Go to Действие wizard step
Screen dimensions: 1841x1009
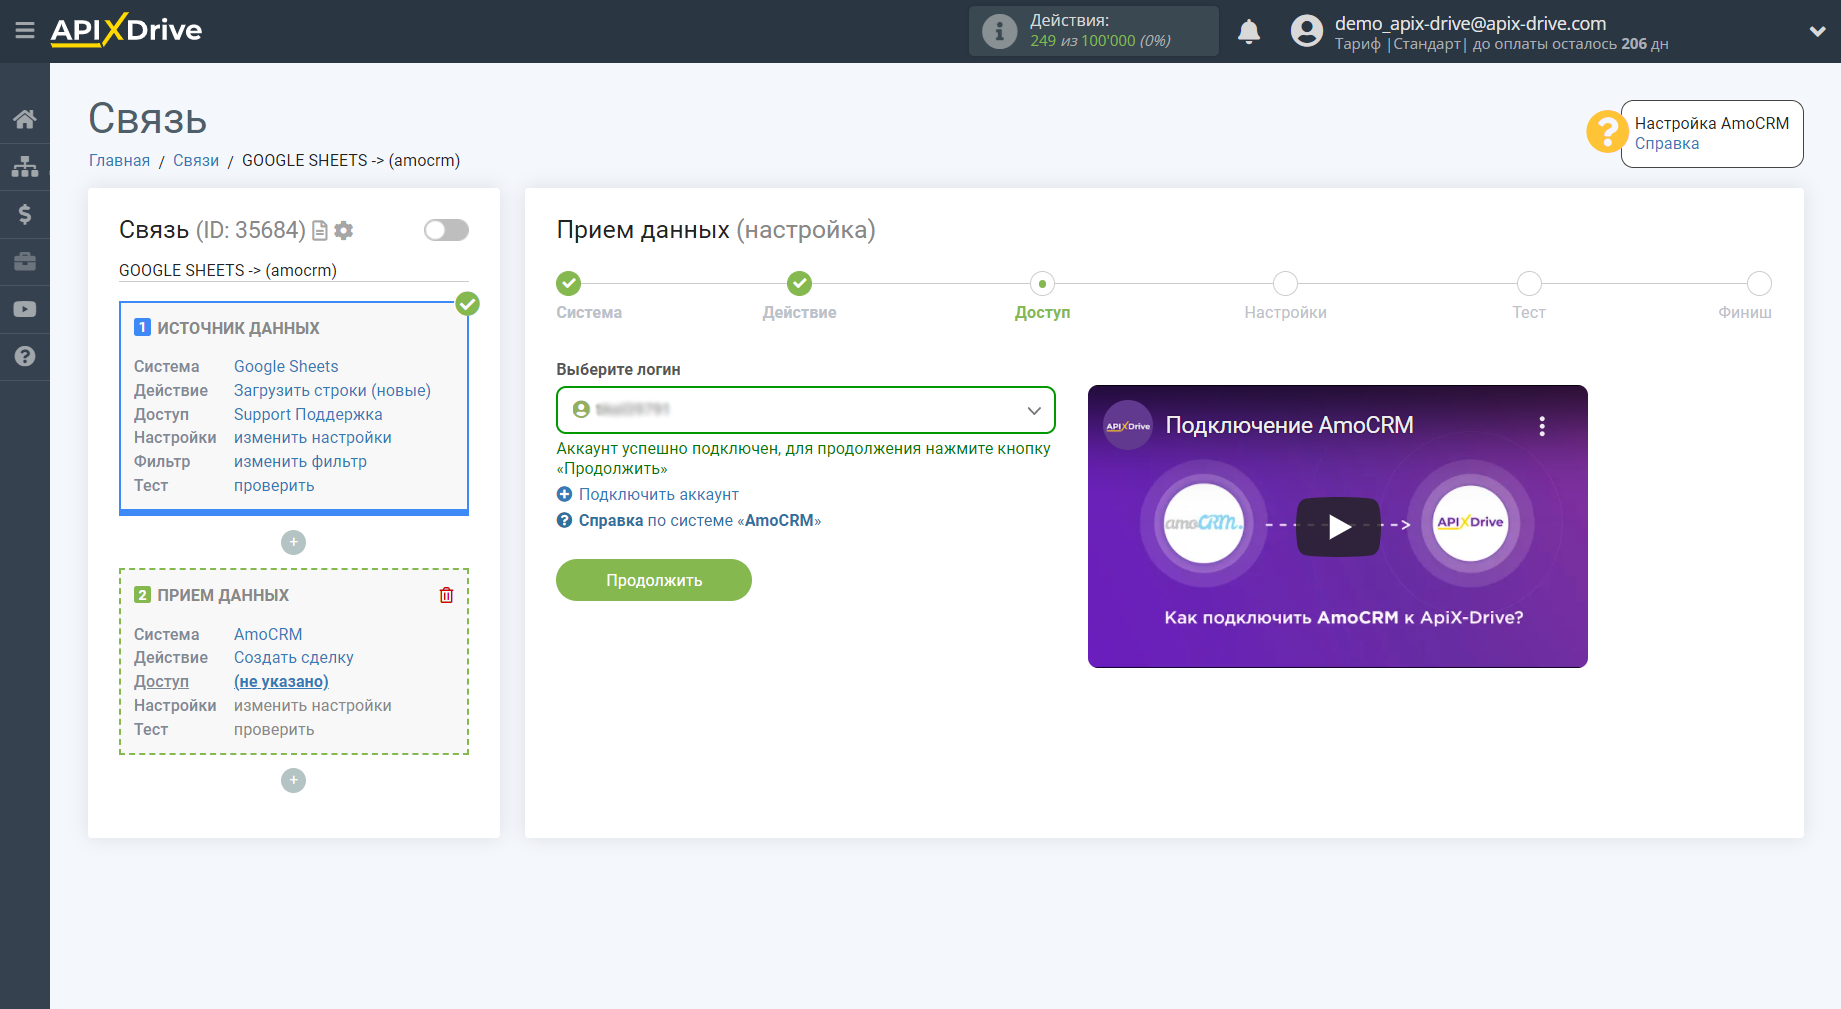pyautogui.click(x=799, y=284)
